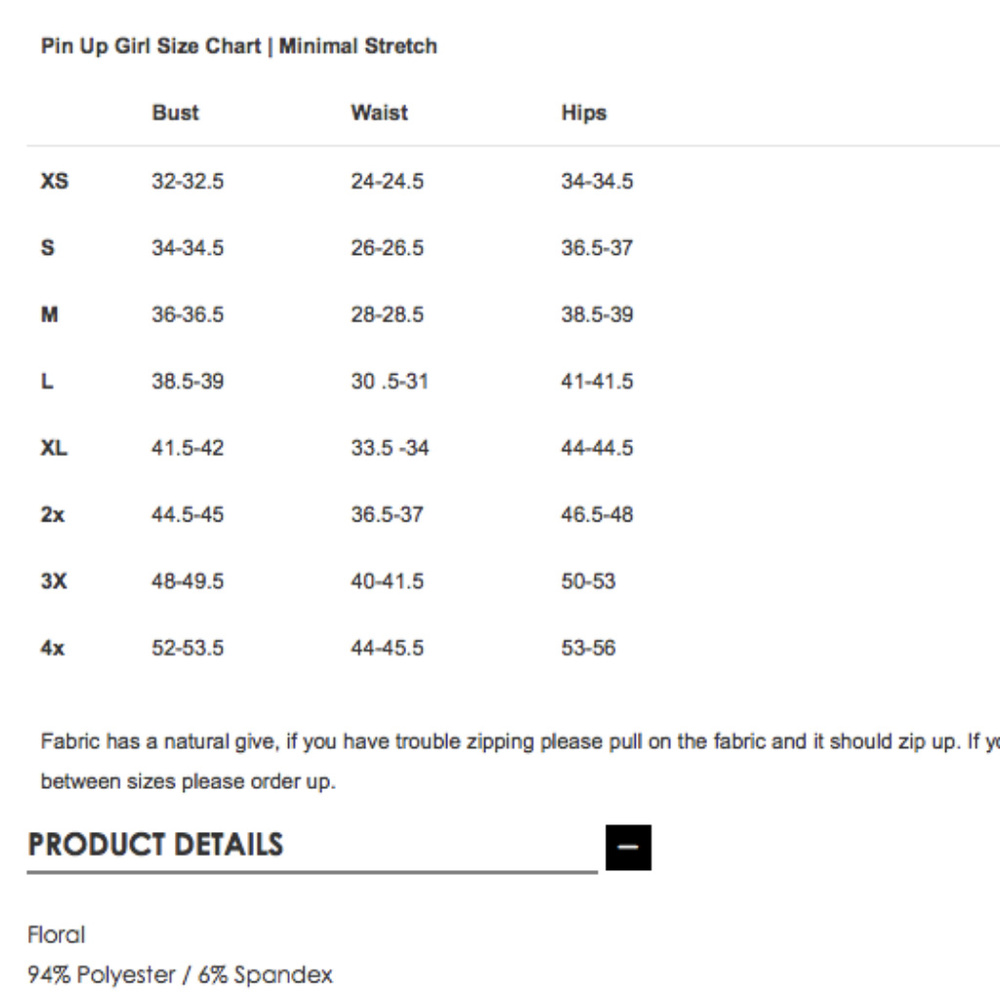This screenshot has height=1000, width=1000.
Task: Select the Bust column header
Action: tap(175, 113)
